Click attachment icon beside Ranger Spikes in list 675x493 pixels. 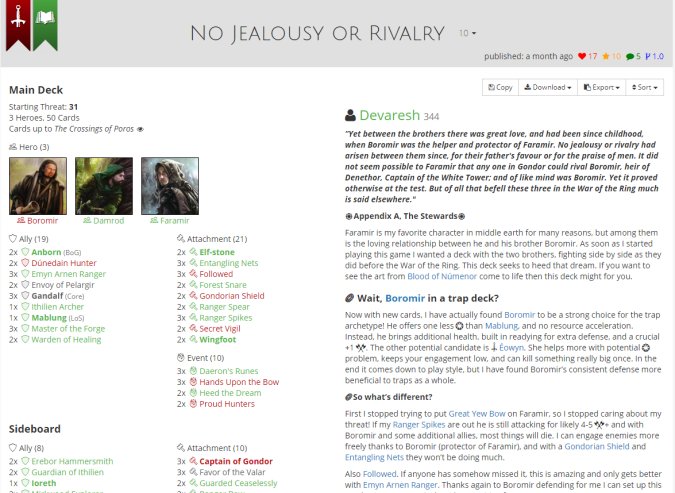pyautogui.click(x=193, y=318)
